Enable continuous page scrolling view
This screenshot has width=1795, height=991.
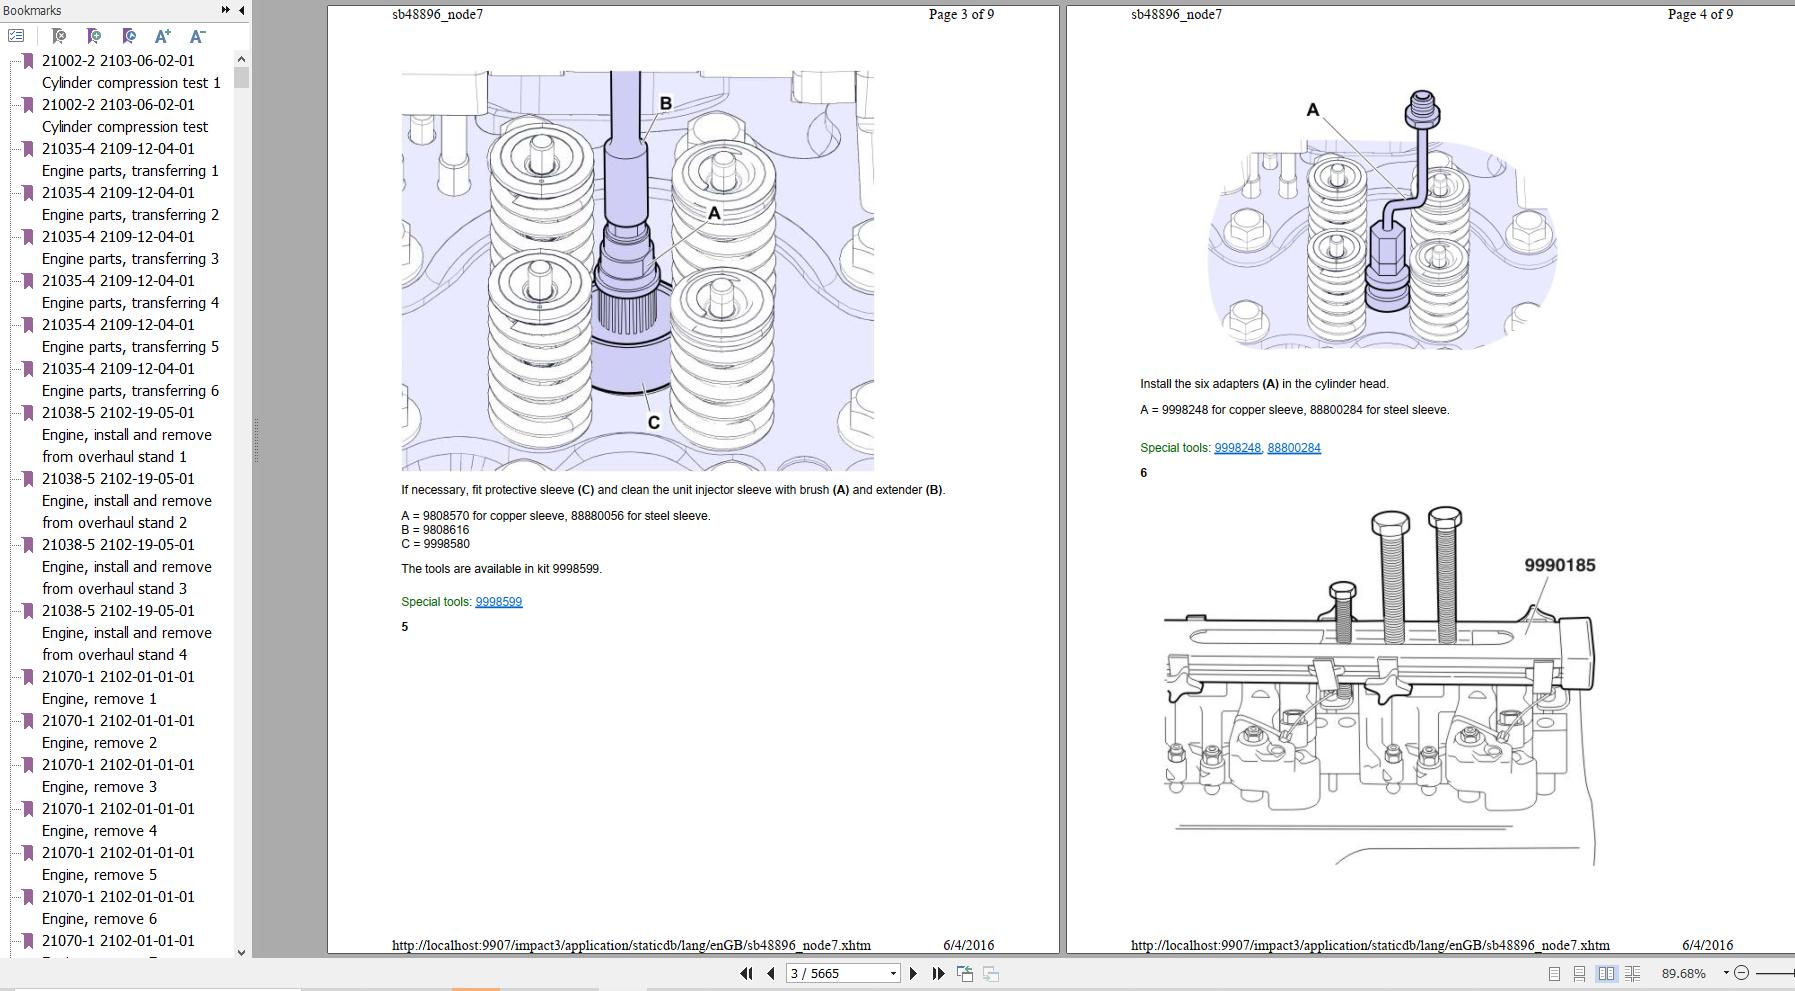(x=1579, y=973)
